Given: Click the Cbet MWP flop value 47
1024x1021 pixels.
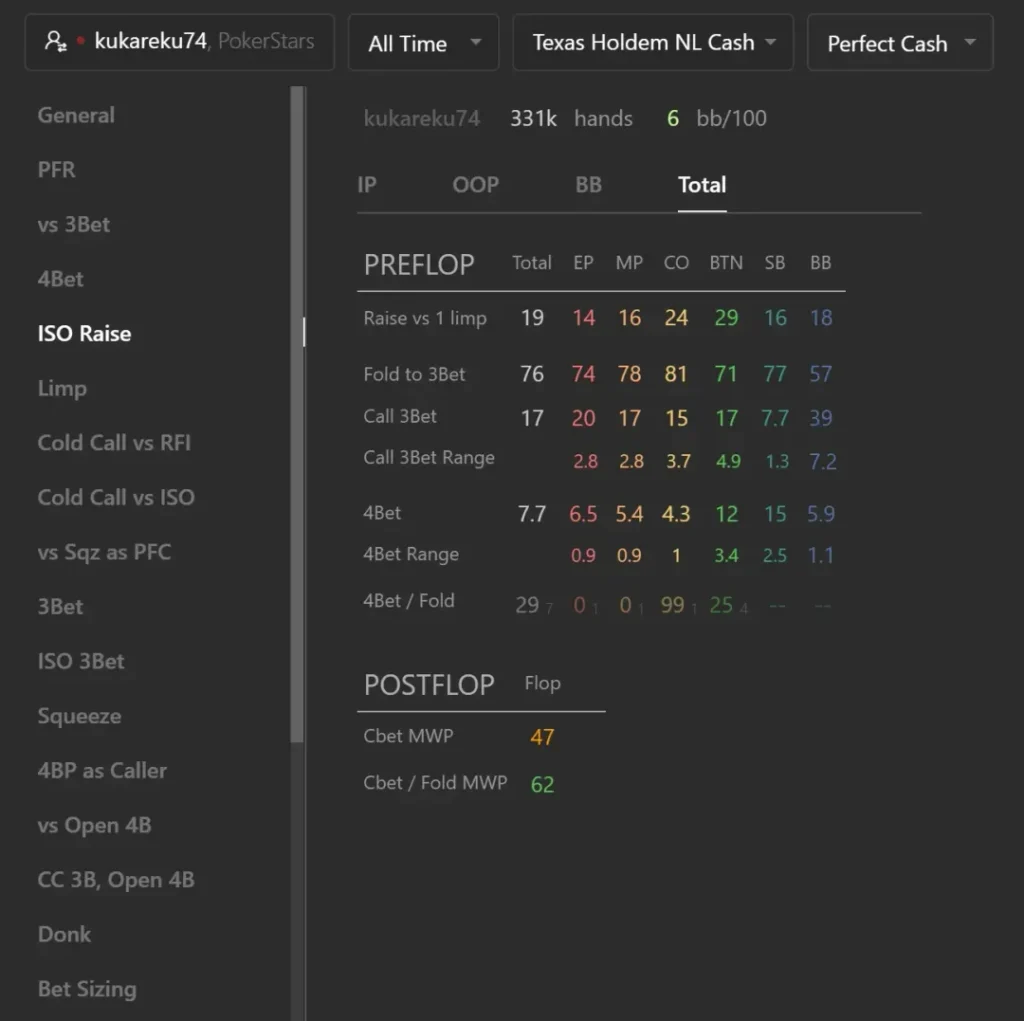Looking at the screenshot, I should (x=542, y=737).
